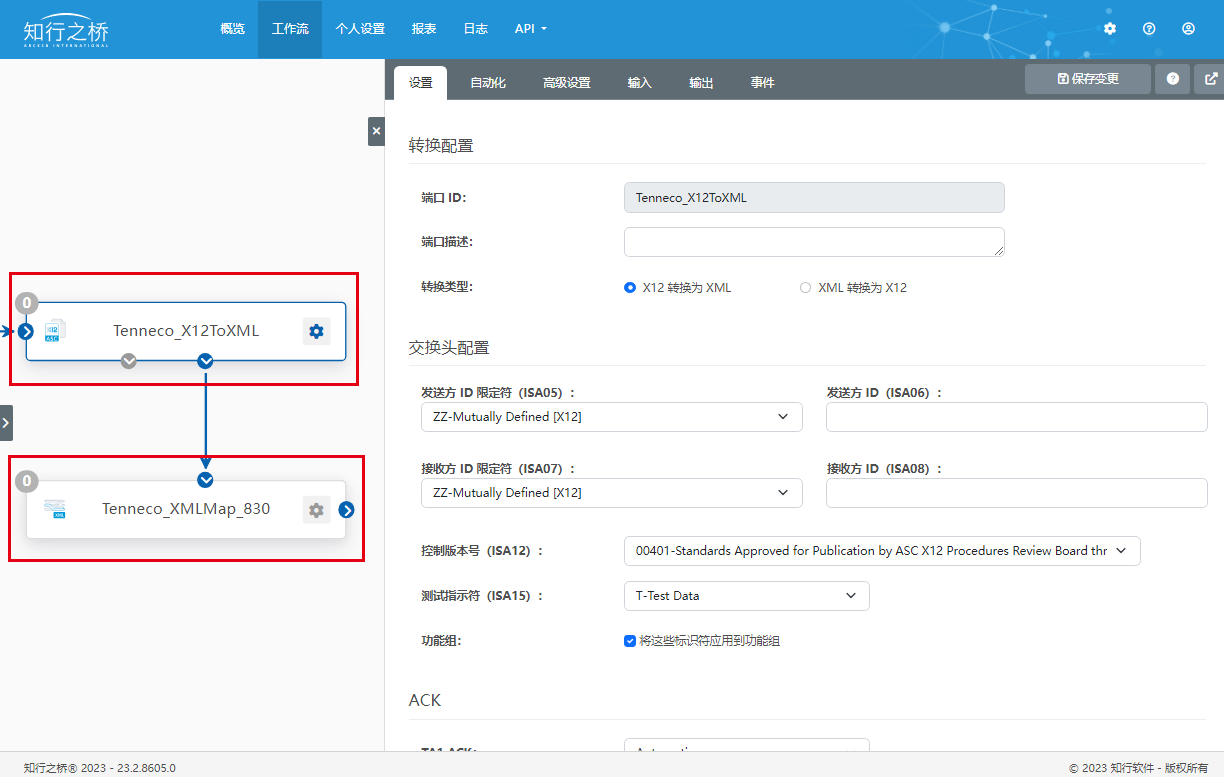
Task: Open the 报表 menu in the navbar
Action: click(x=424, y=29)
